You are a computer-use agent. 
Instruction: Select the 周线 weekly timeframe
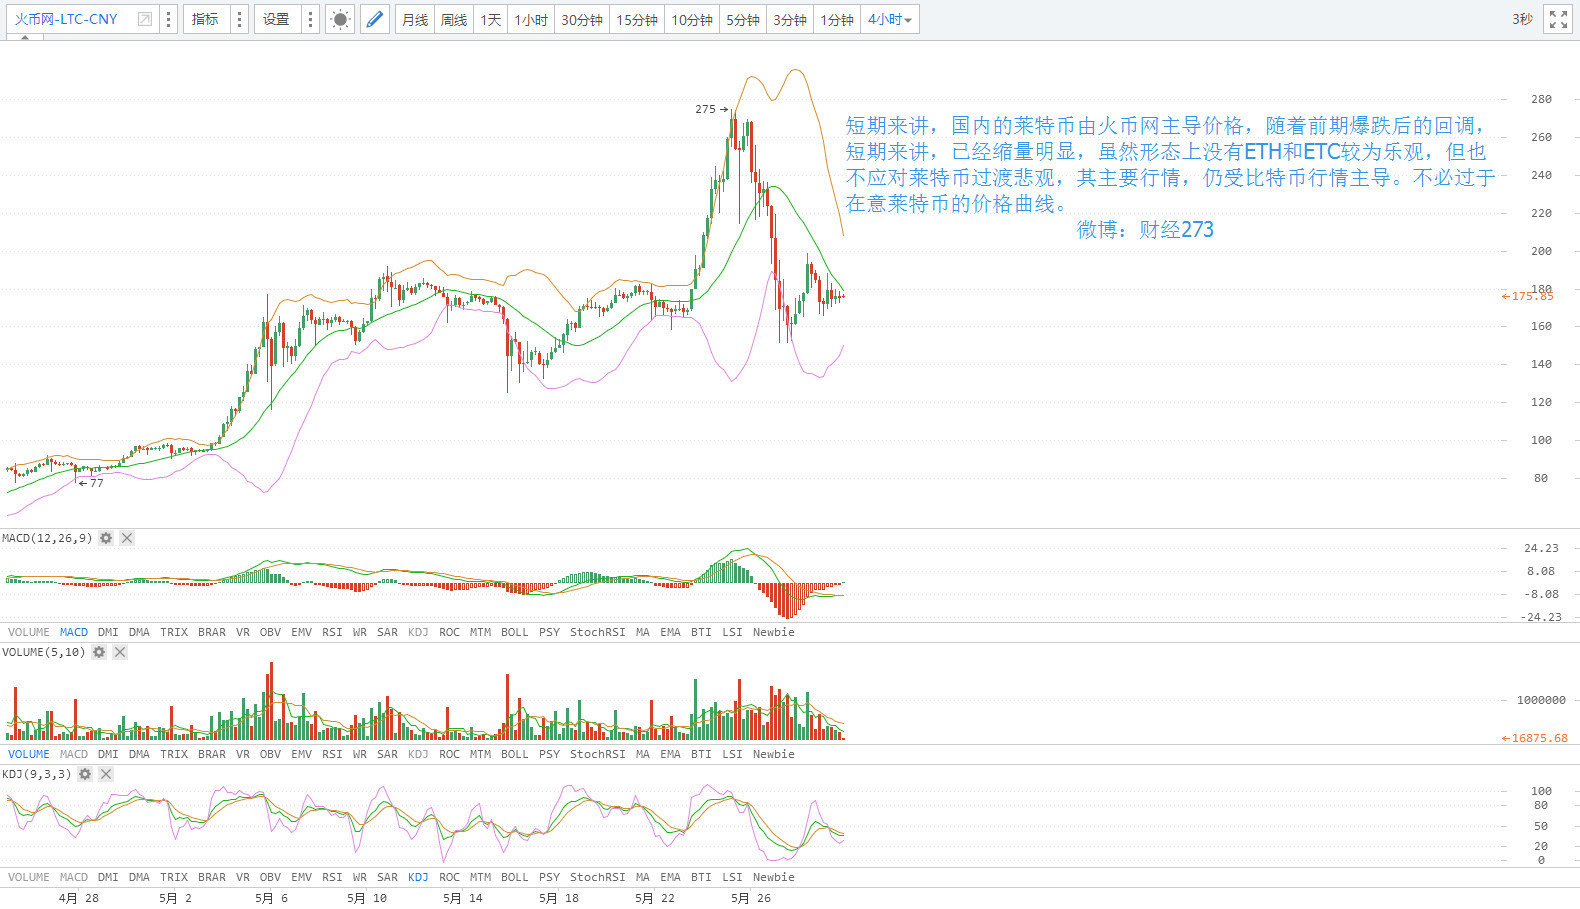453,20
